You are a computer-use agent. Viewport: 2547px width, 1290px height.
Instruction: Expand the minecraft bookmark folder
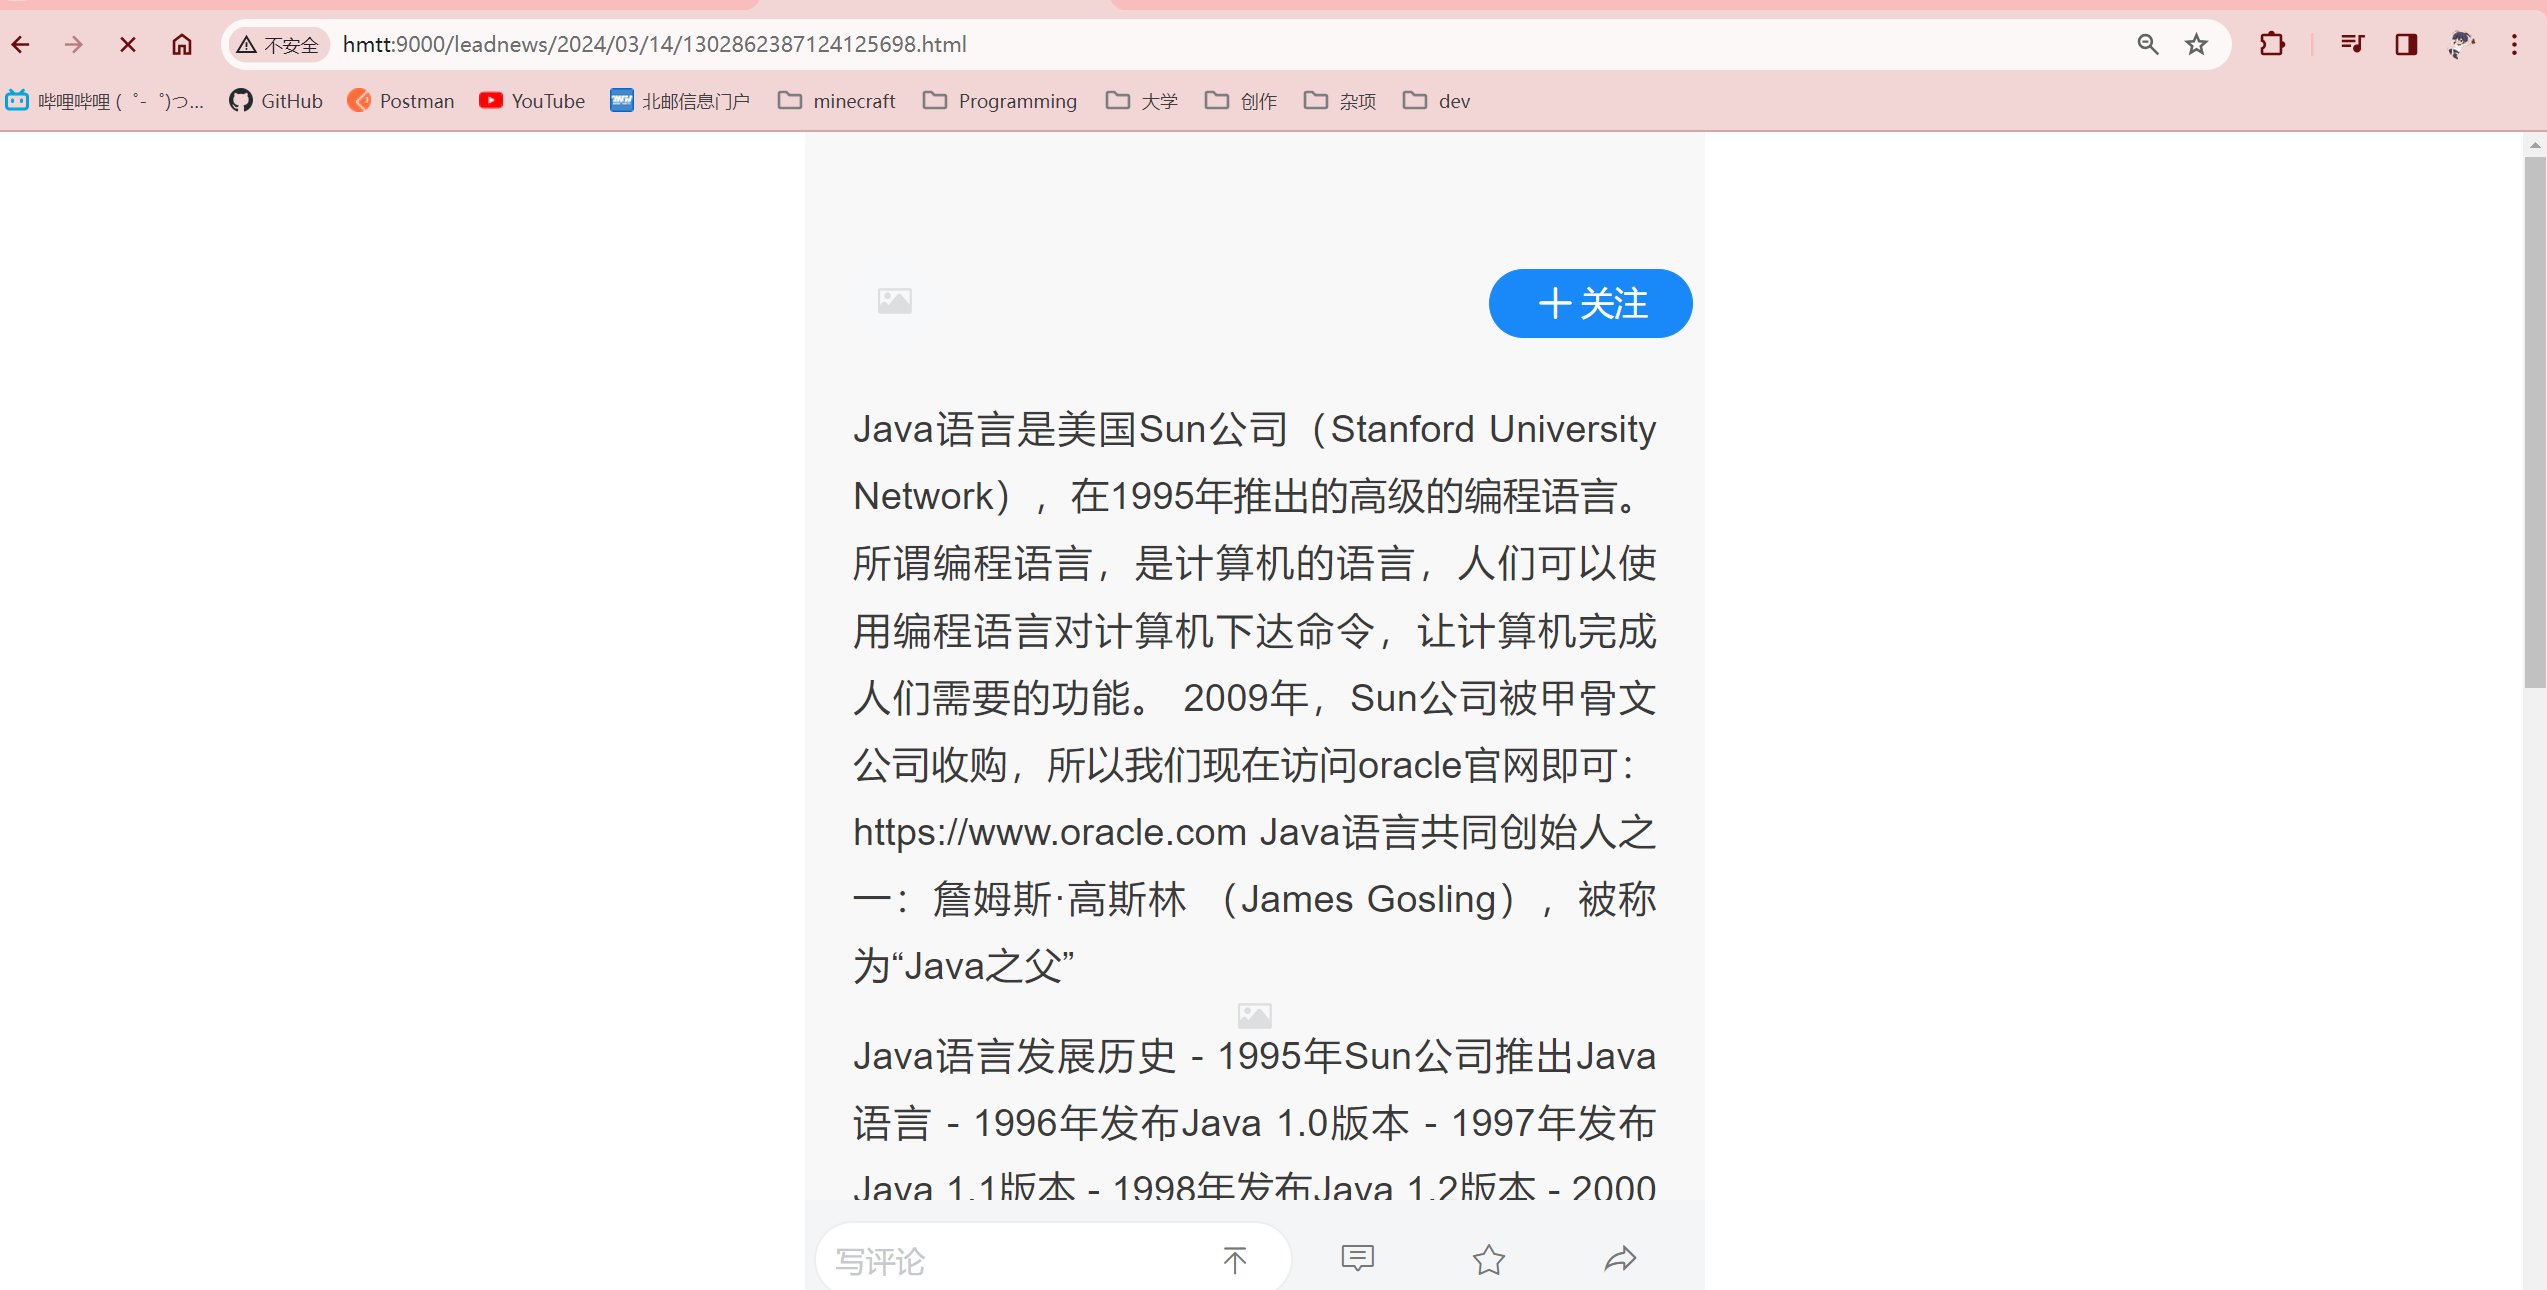837,101
